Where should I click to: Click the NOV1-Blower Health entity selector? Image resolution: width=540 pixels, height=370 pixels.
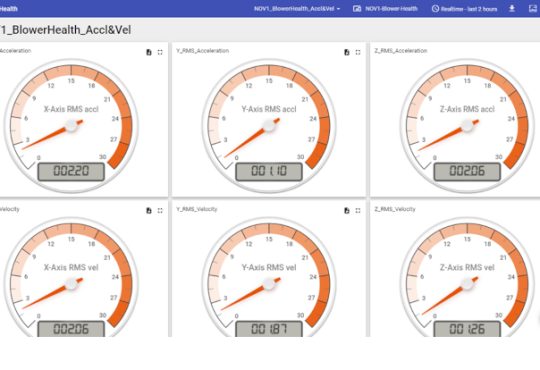click(385, 9)
